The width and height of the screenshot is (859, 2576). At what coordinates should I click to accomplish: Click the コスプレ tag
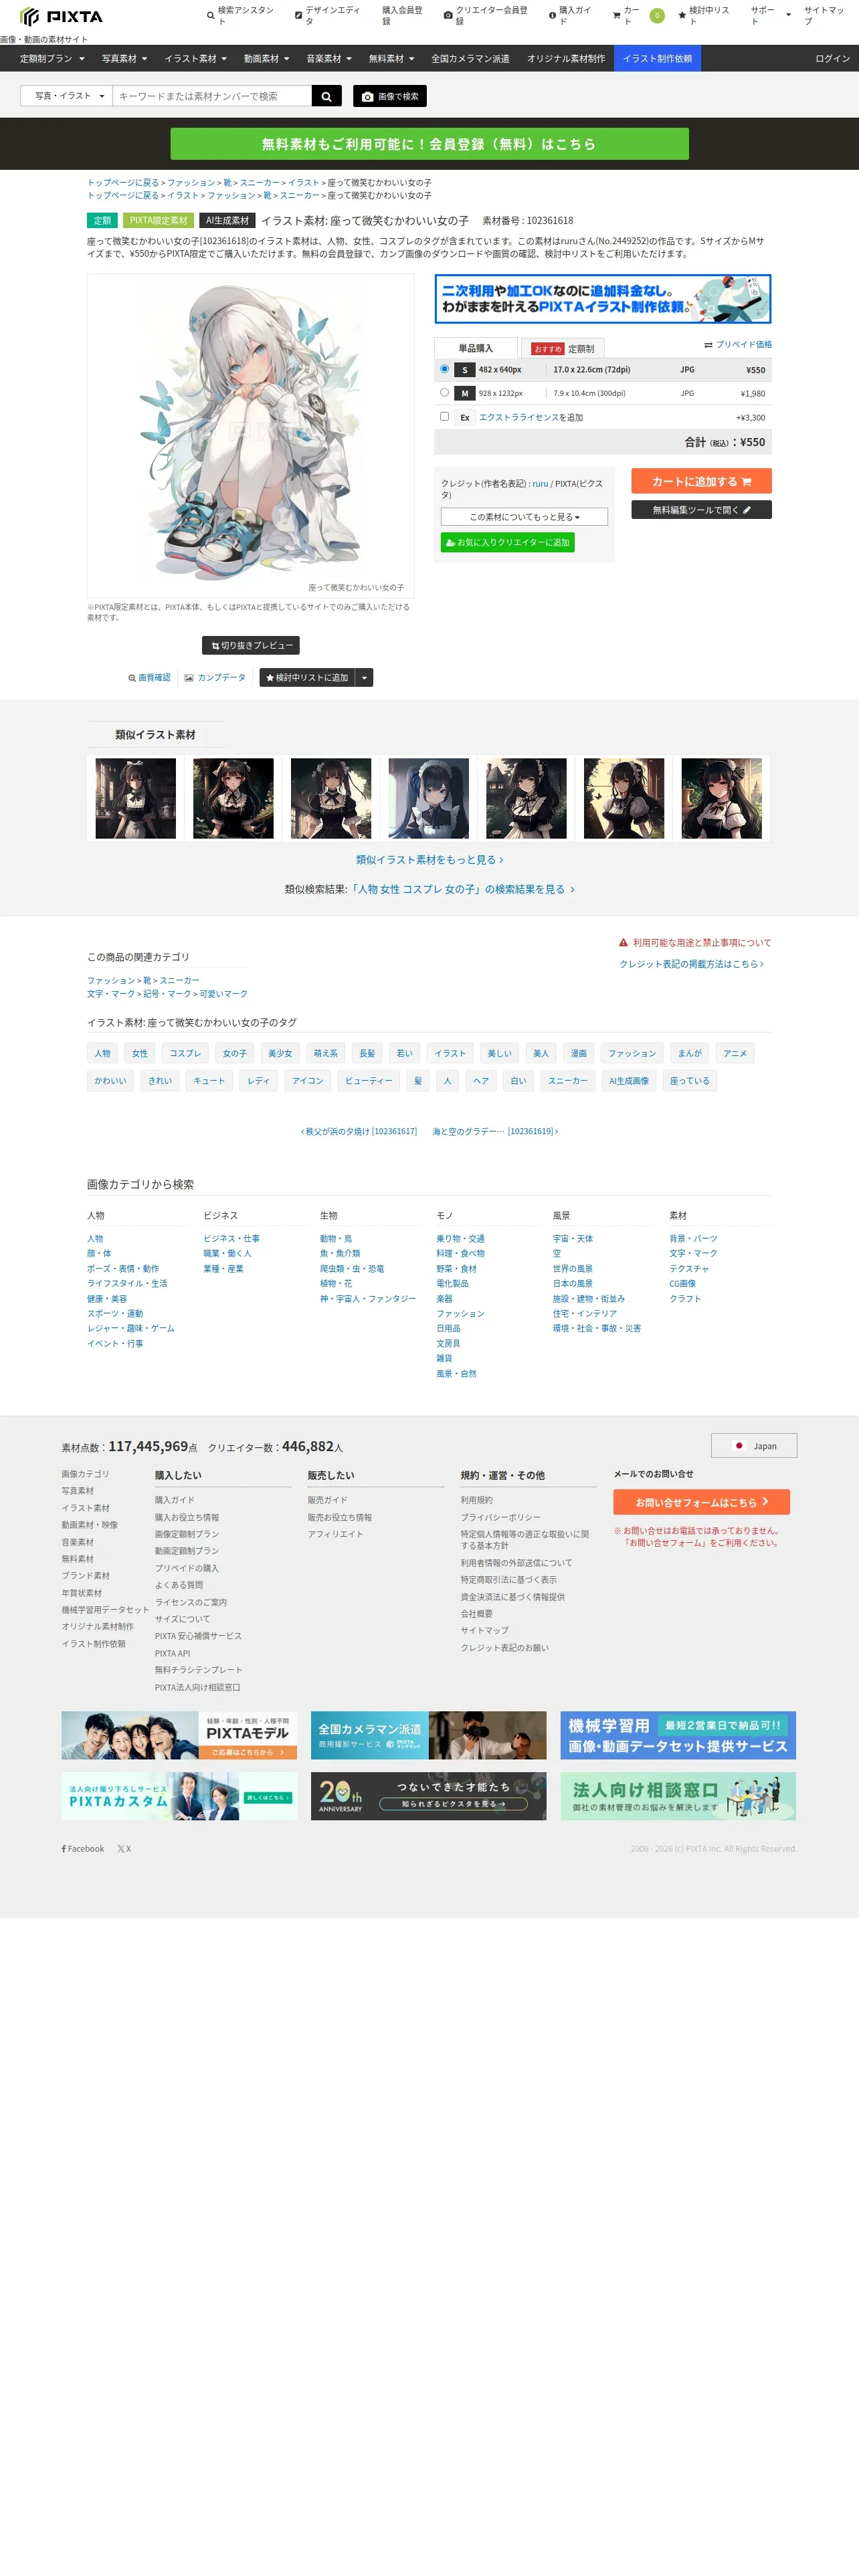click(185, 1053)
